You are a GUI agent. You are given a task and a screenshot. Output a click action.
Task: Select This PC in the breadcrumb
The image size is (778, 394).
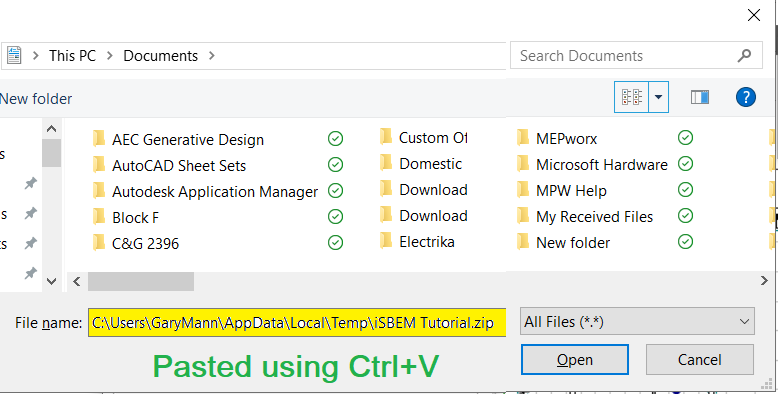pyautogui.click(x=72, y=56)
